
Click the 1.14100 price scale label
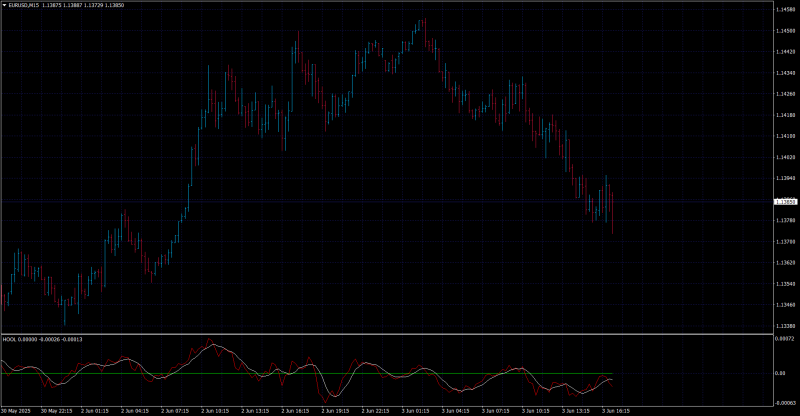(x=785, y=136)
